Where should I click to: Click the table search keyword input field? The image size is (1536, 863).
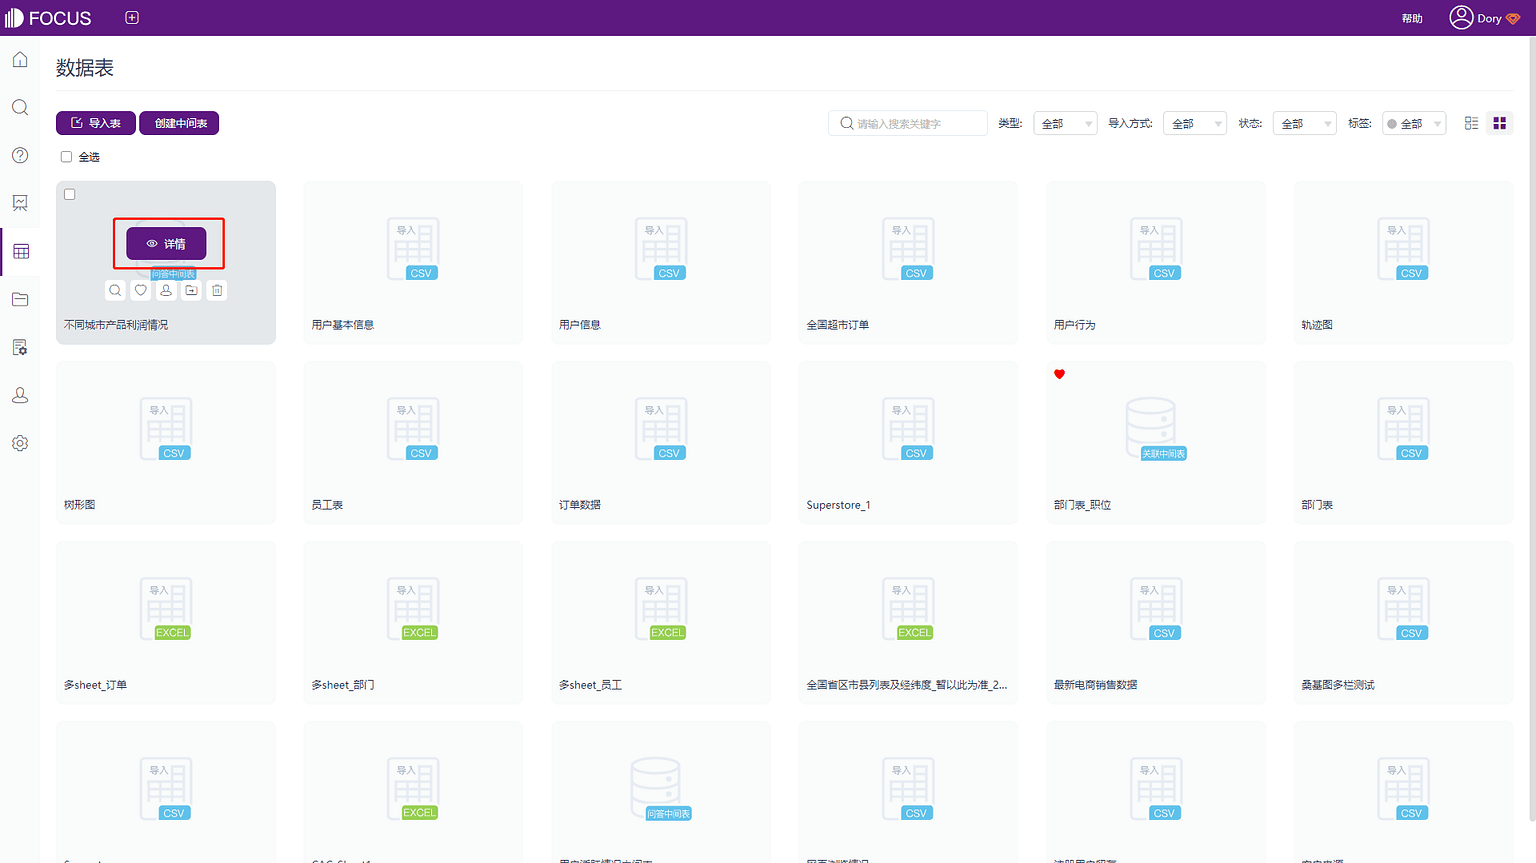pos(908,123)
